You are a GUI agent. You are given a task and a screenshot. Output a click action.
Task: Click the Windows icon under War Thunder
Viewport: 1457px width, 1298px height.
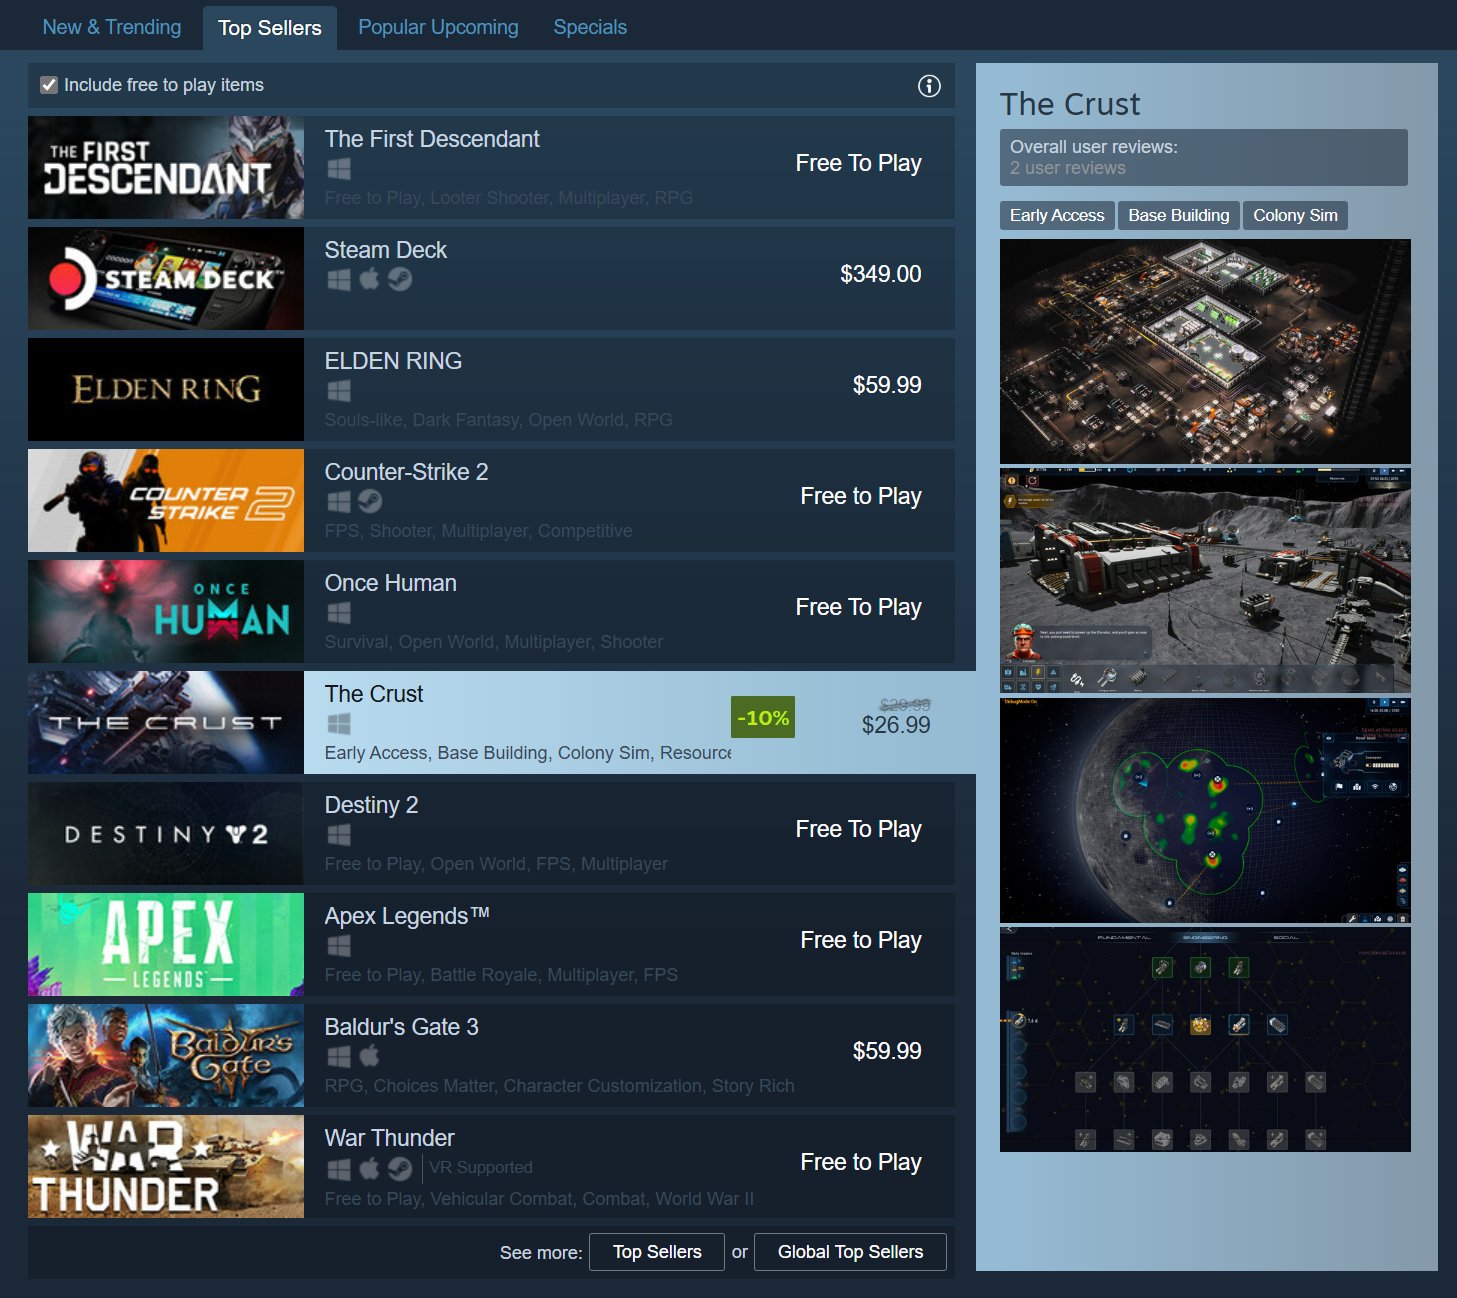coord(339,1168)
